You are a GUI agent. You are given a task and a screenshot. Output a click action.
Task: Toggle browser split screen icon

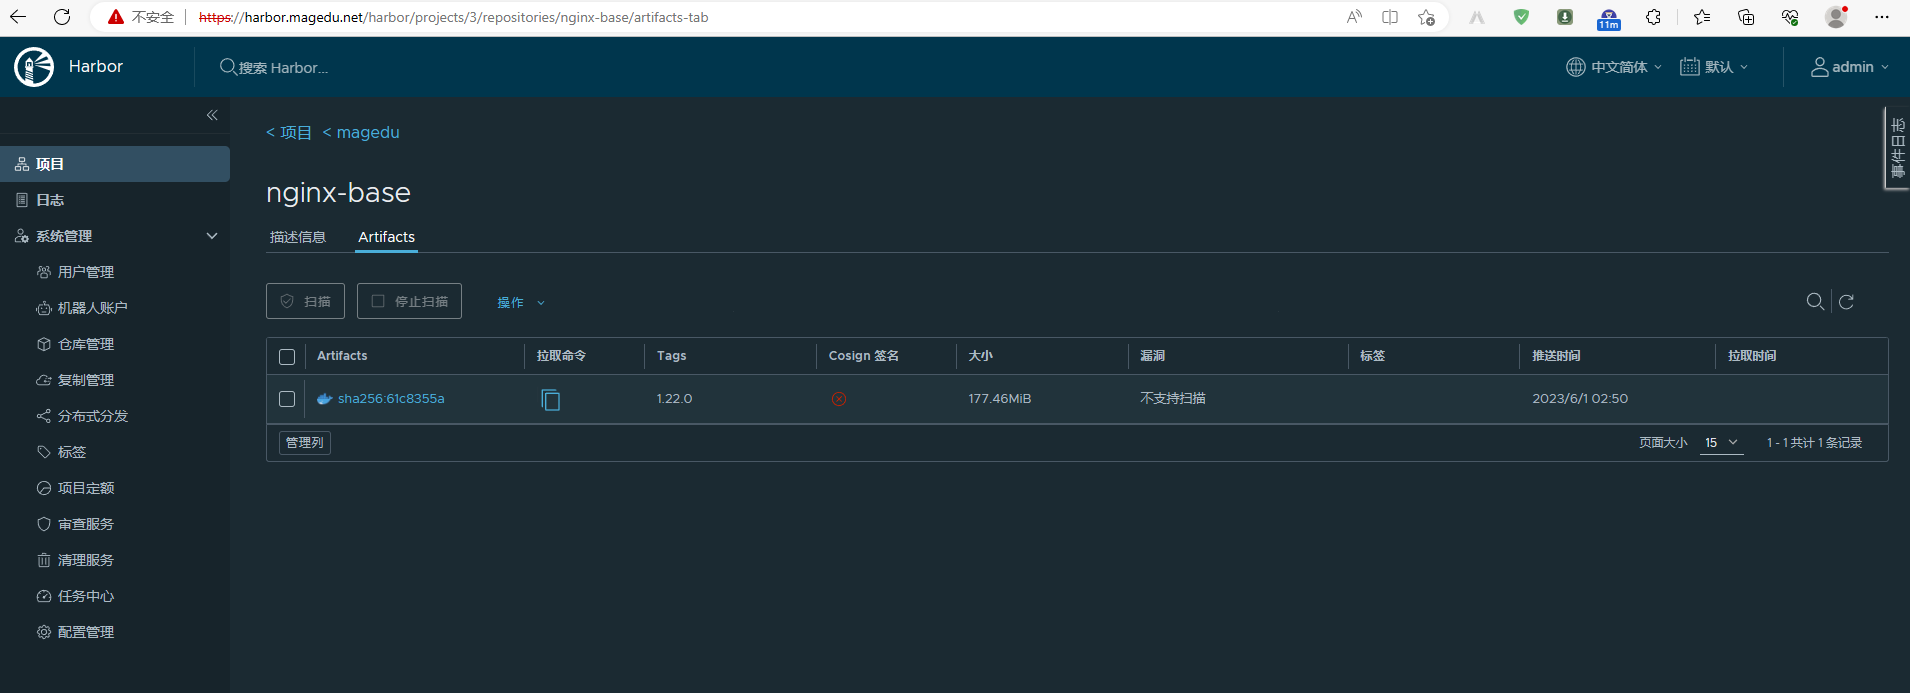1390,17
